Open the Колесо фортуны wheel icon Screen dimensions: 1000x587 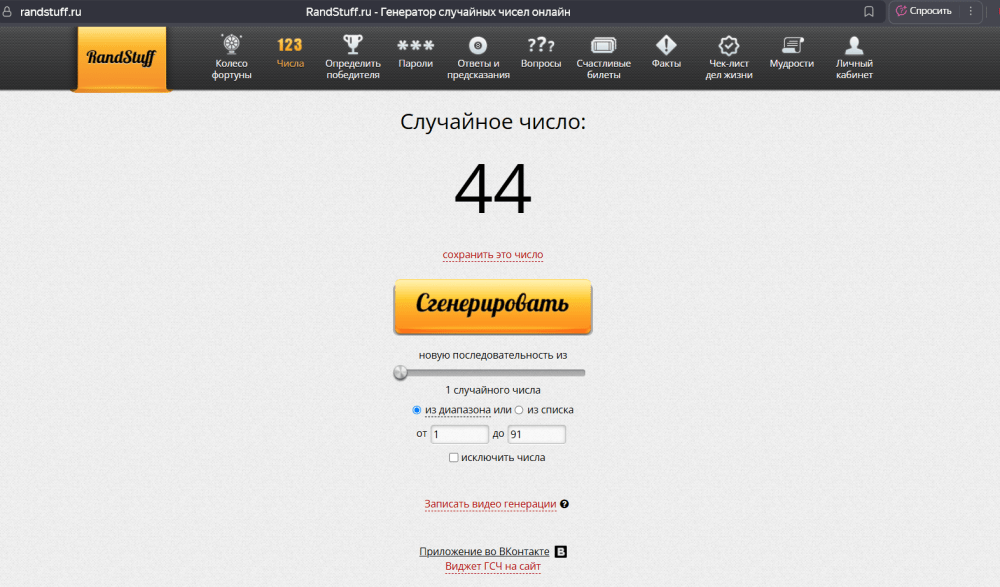click(231, 45)
